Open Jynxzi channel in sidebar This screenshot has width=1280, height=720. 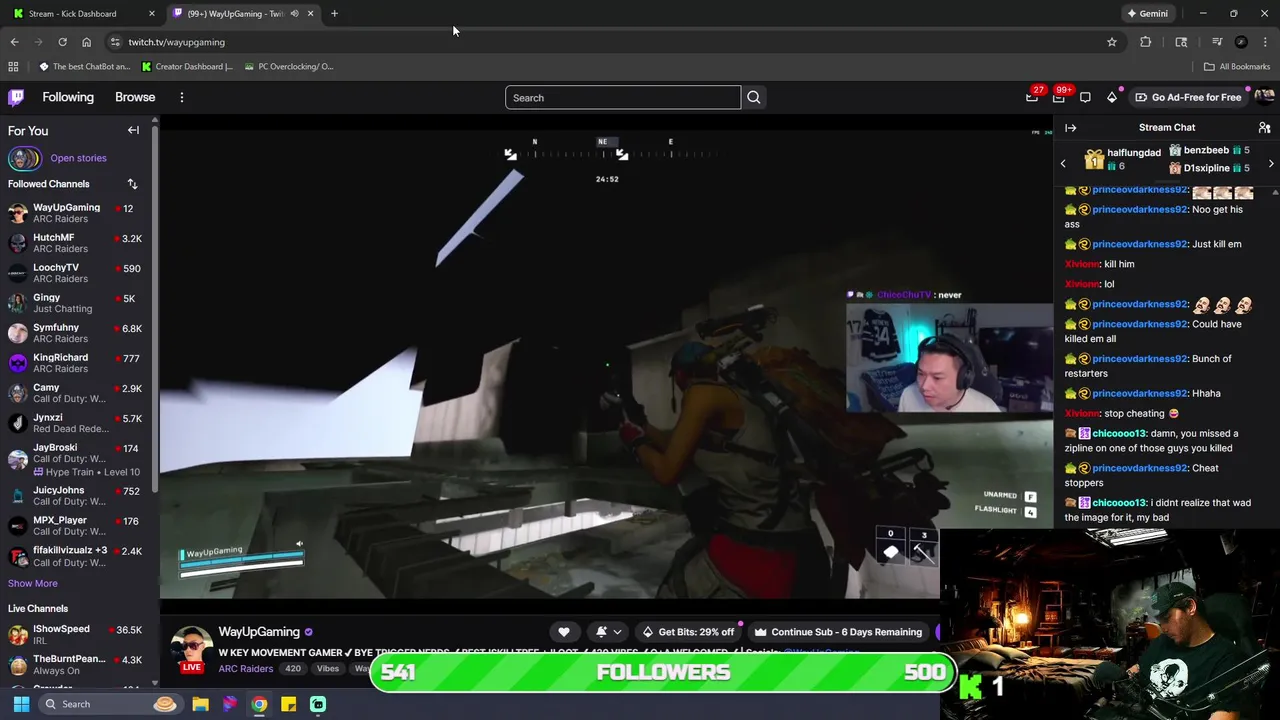(78, 423)
